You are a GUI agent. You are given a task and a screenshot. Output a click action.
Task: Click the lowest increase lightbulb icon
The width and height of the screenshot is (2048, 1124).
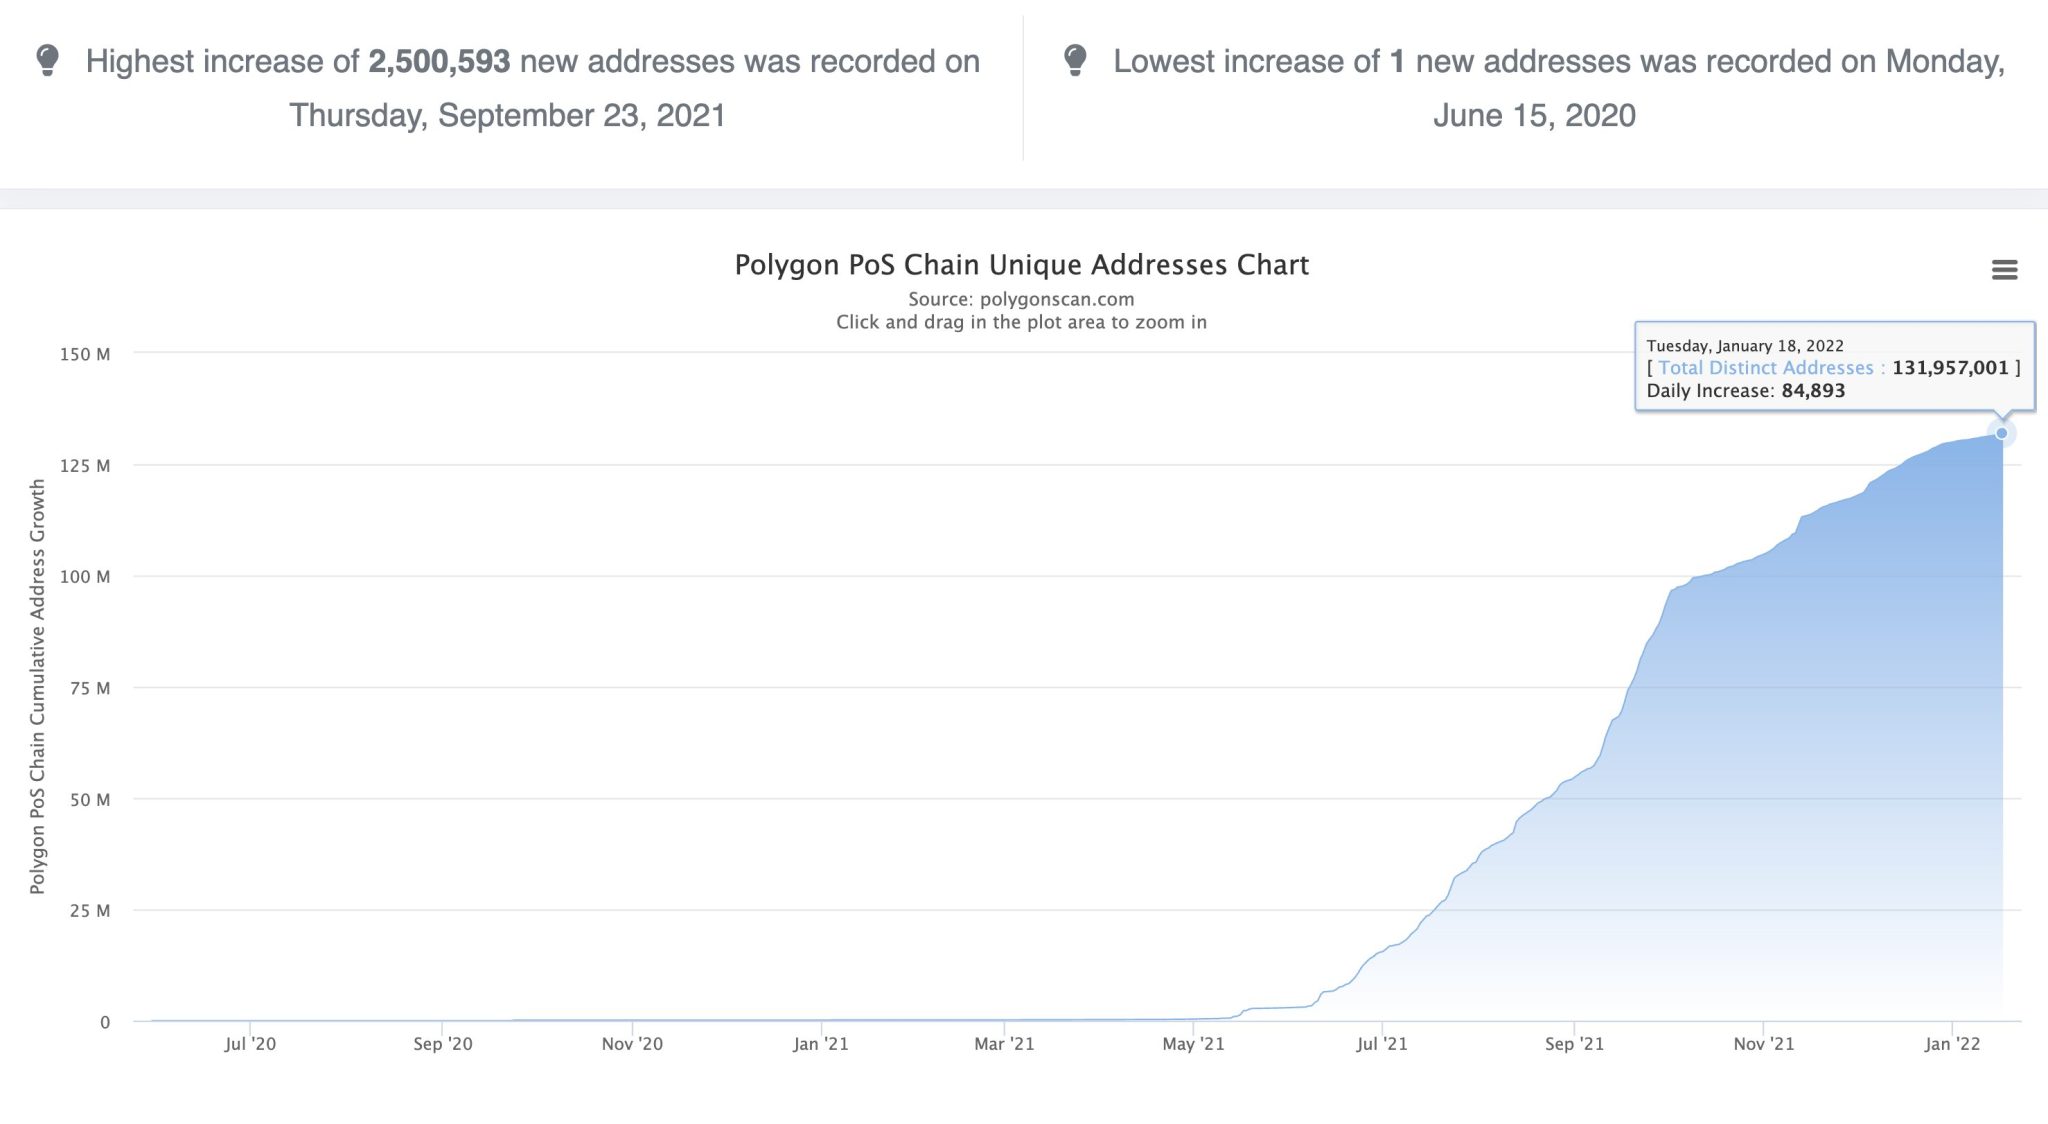pos(1075,61)
